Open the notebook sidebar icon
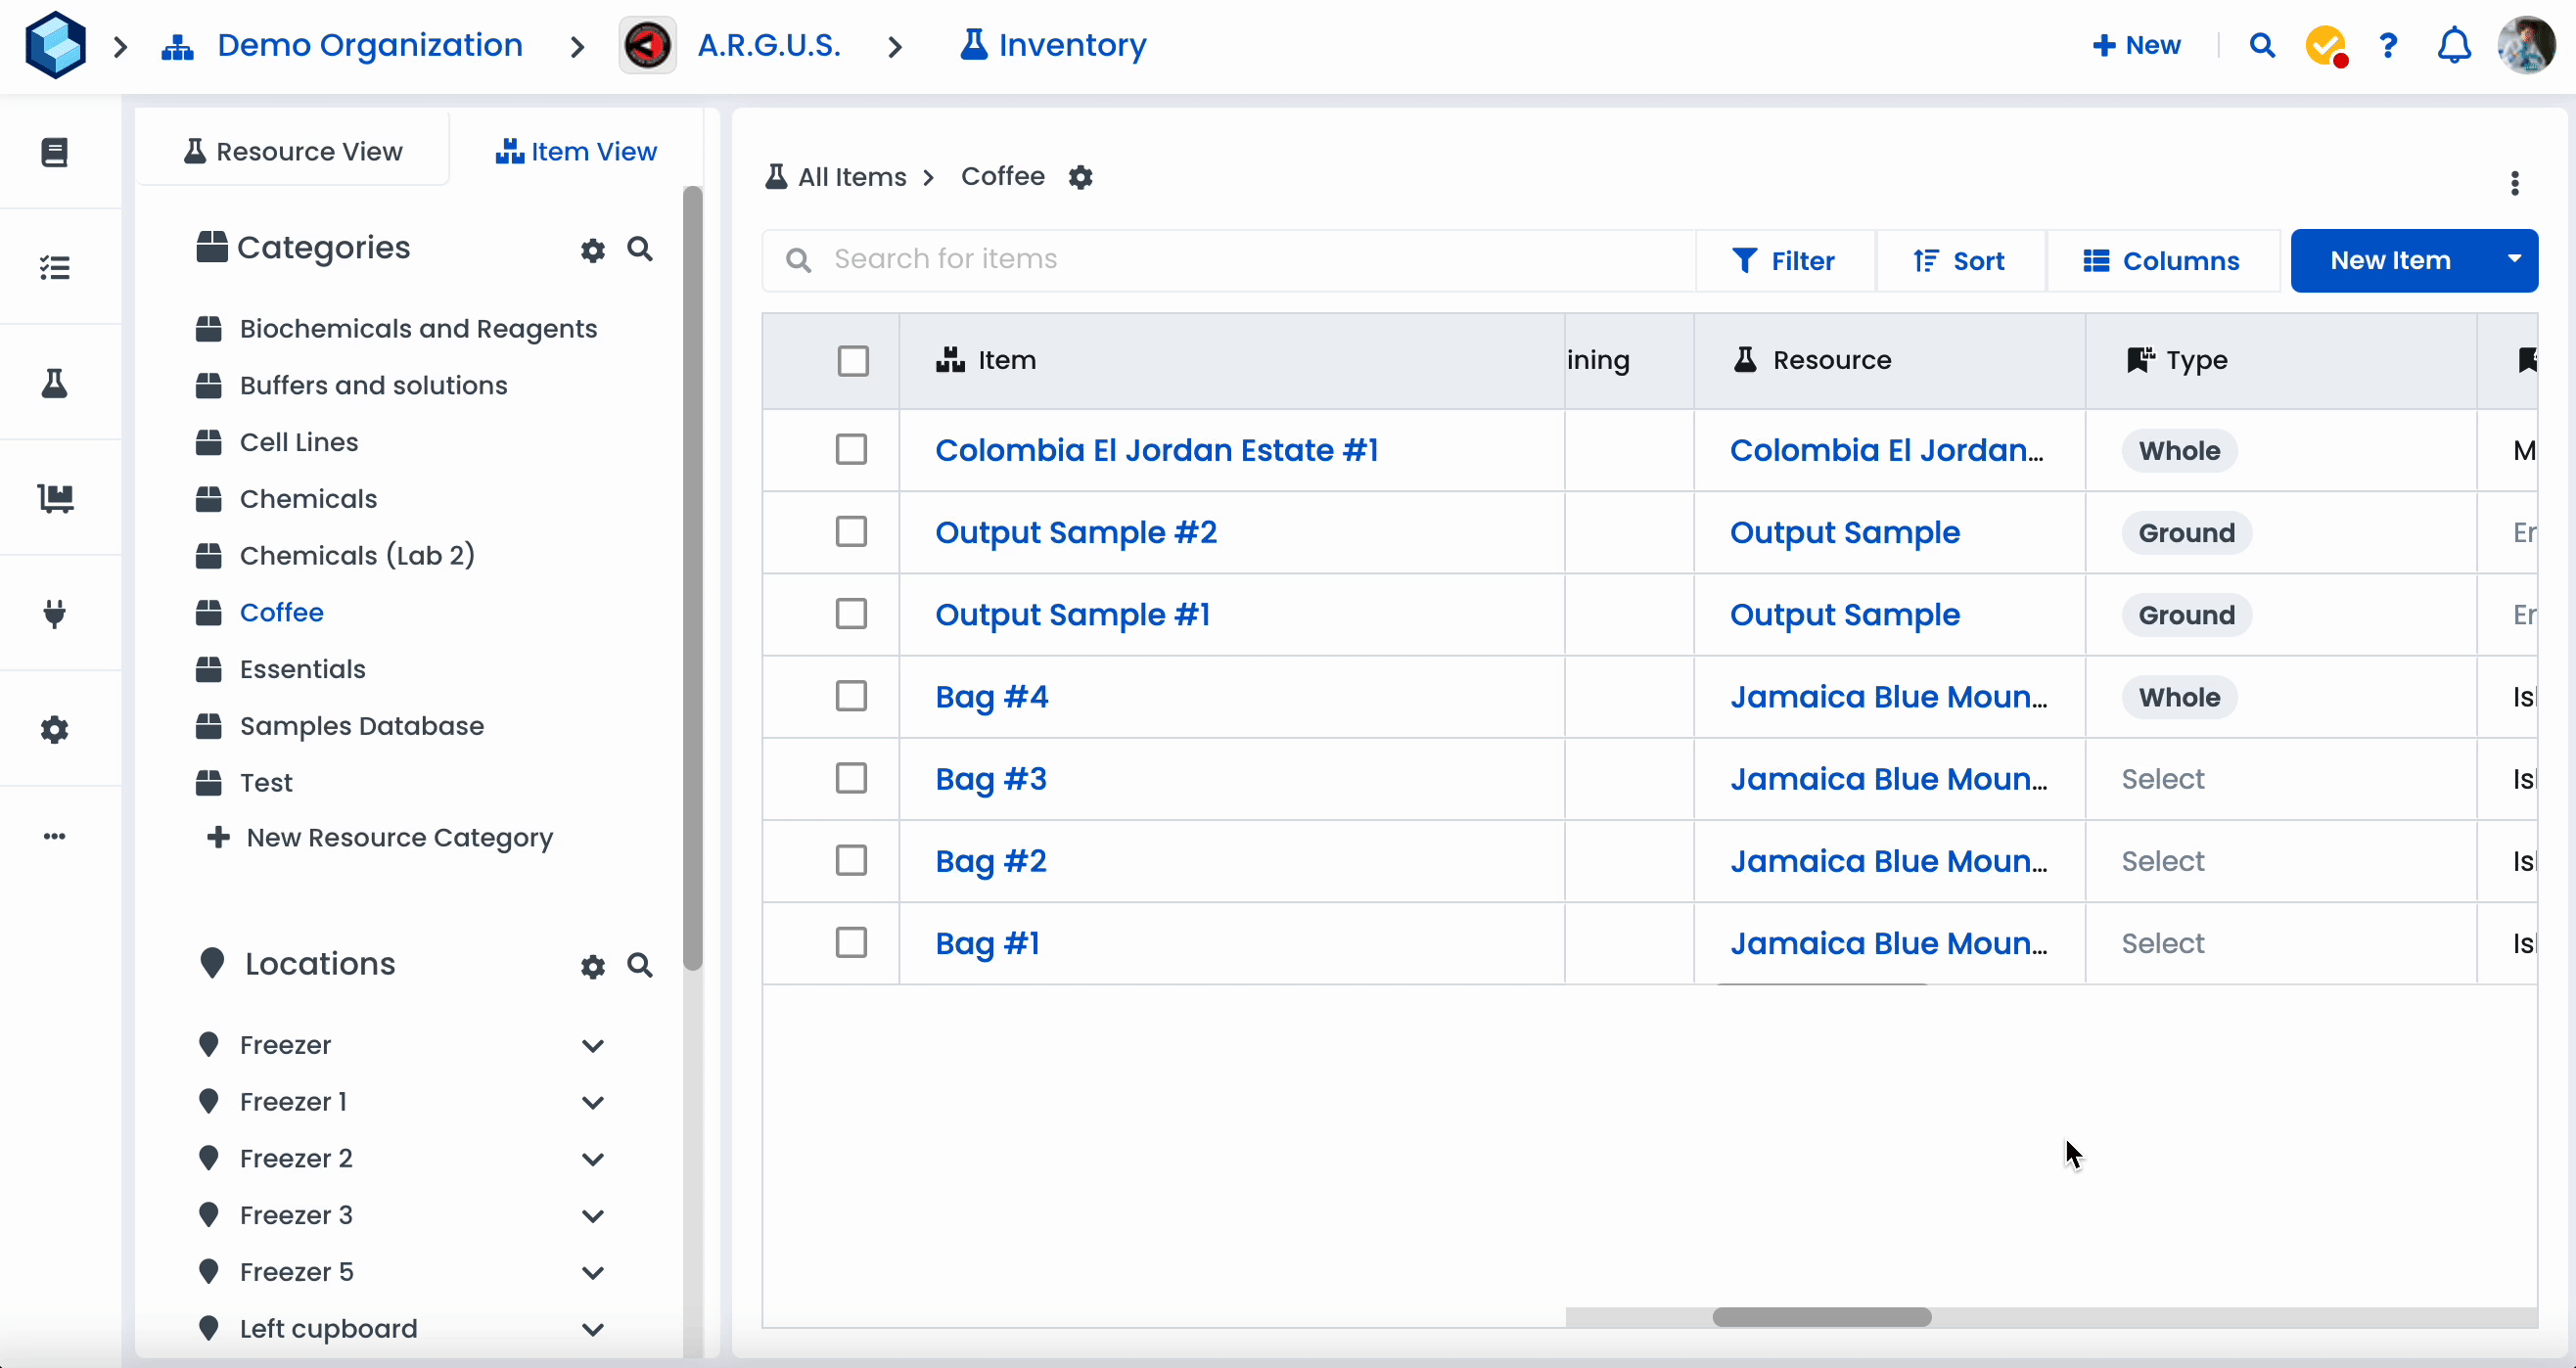This screenshot has height=1368, width=2576. pos(55,152)
